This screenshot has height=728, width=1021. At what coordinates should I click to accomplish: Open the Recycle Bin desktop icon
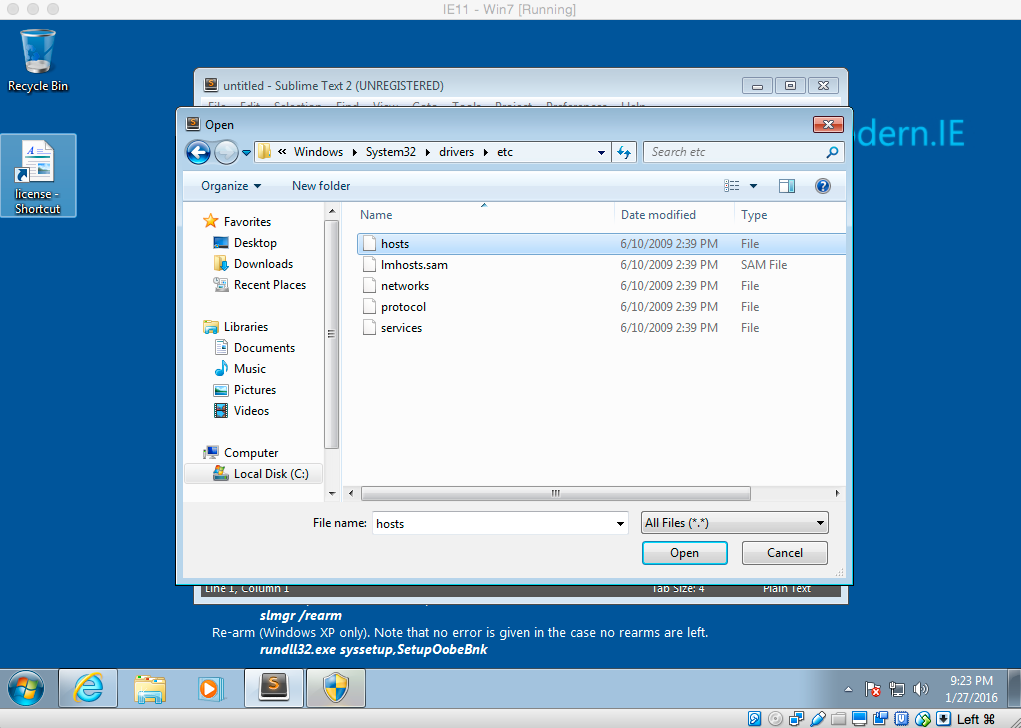point(38,61)
